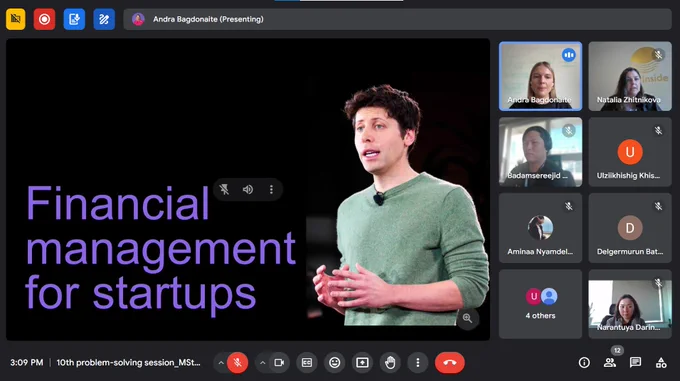Click muted mic icon on Aminaa's tile
This screenshot has height=381, width=680.
569,206
